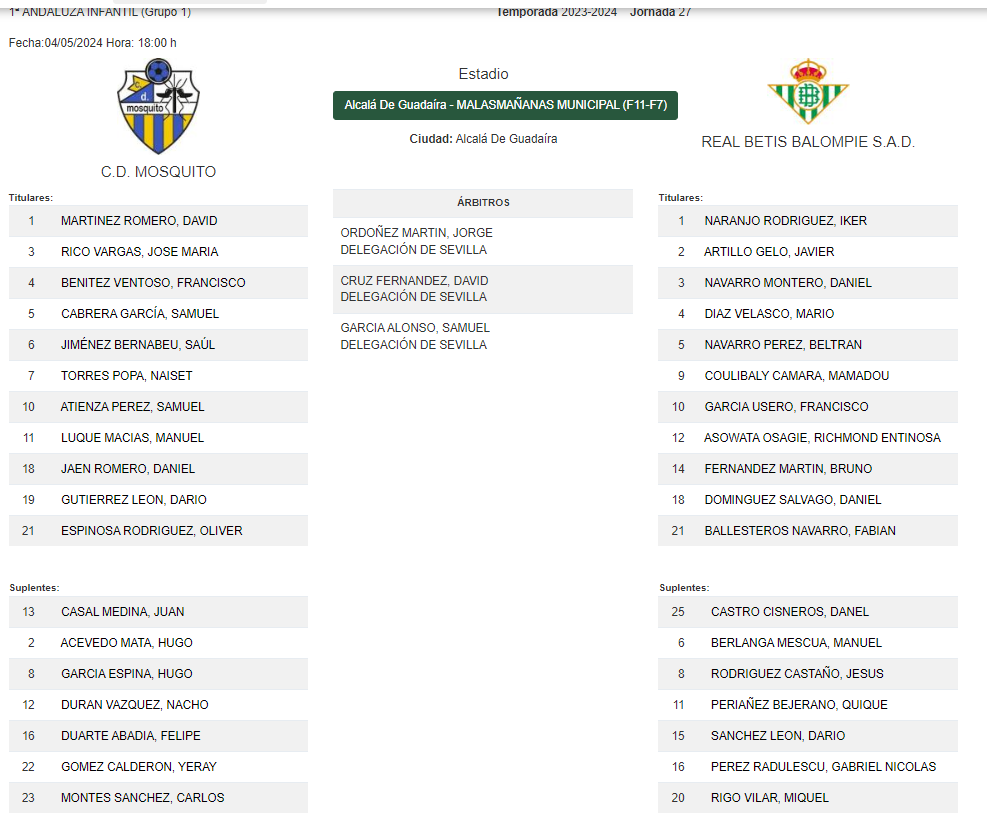Click the C.D. Mosquito club crest

pyautogui.click(x=158, y=106)
